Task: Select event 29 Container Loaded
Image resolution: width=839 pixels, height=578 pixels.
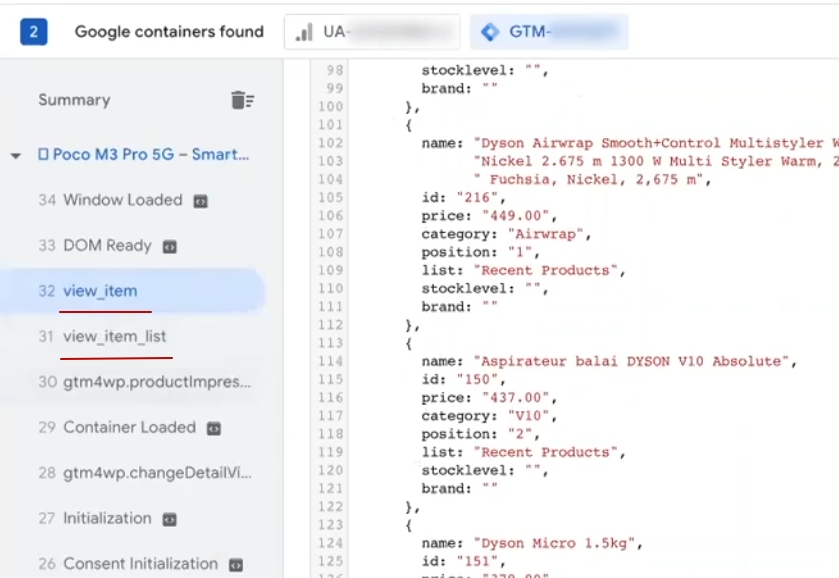Action: [x=131, y=428]
